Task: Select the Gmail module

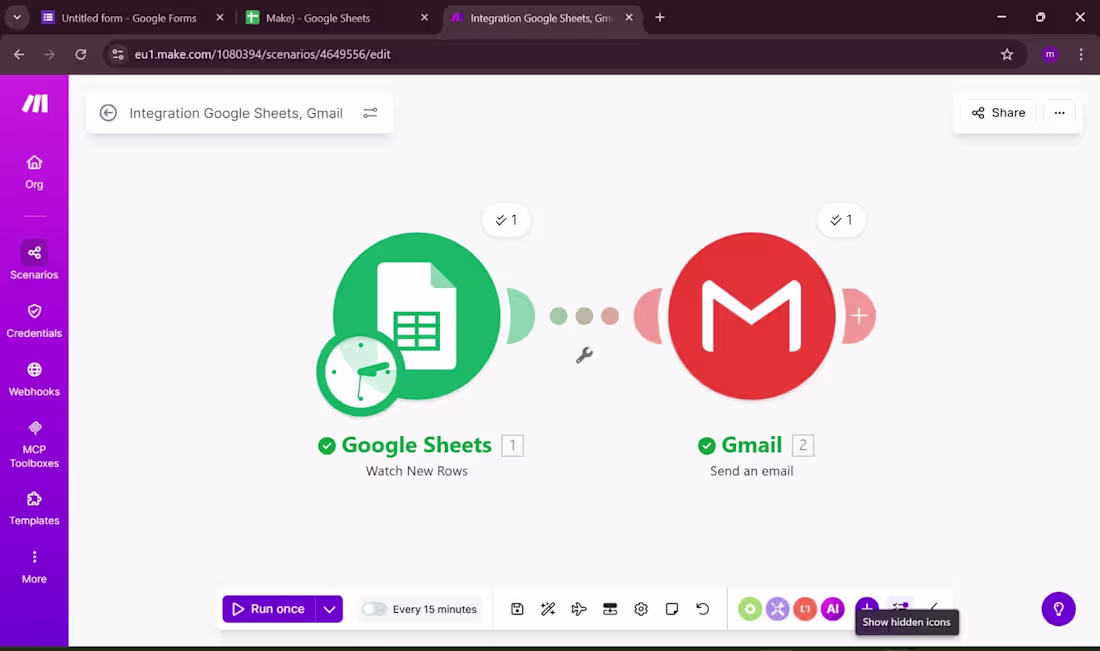Action: click(751, 316)
